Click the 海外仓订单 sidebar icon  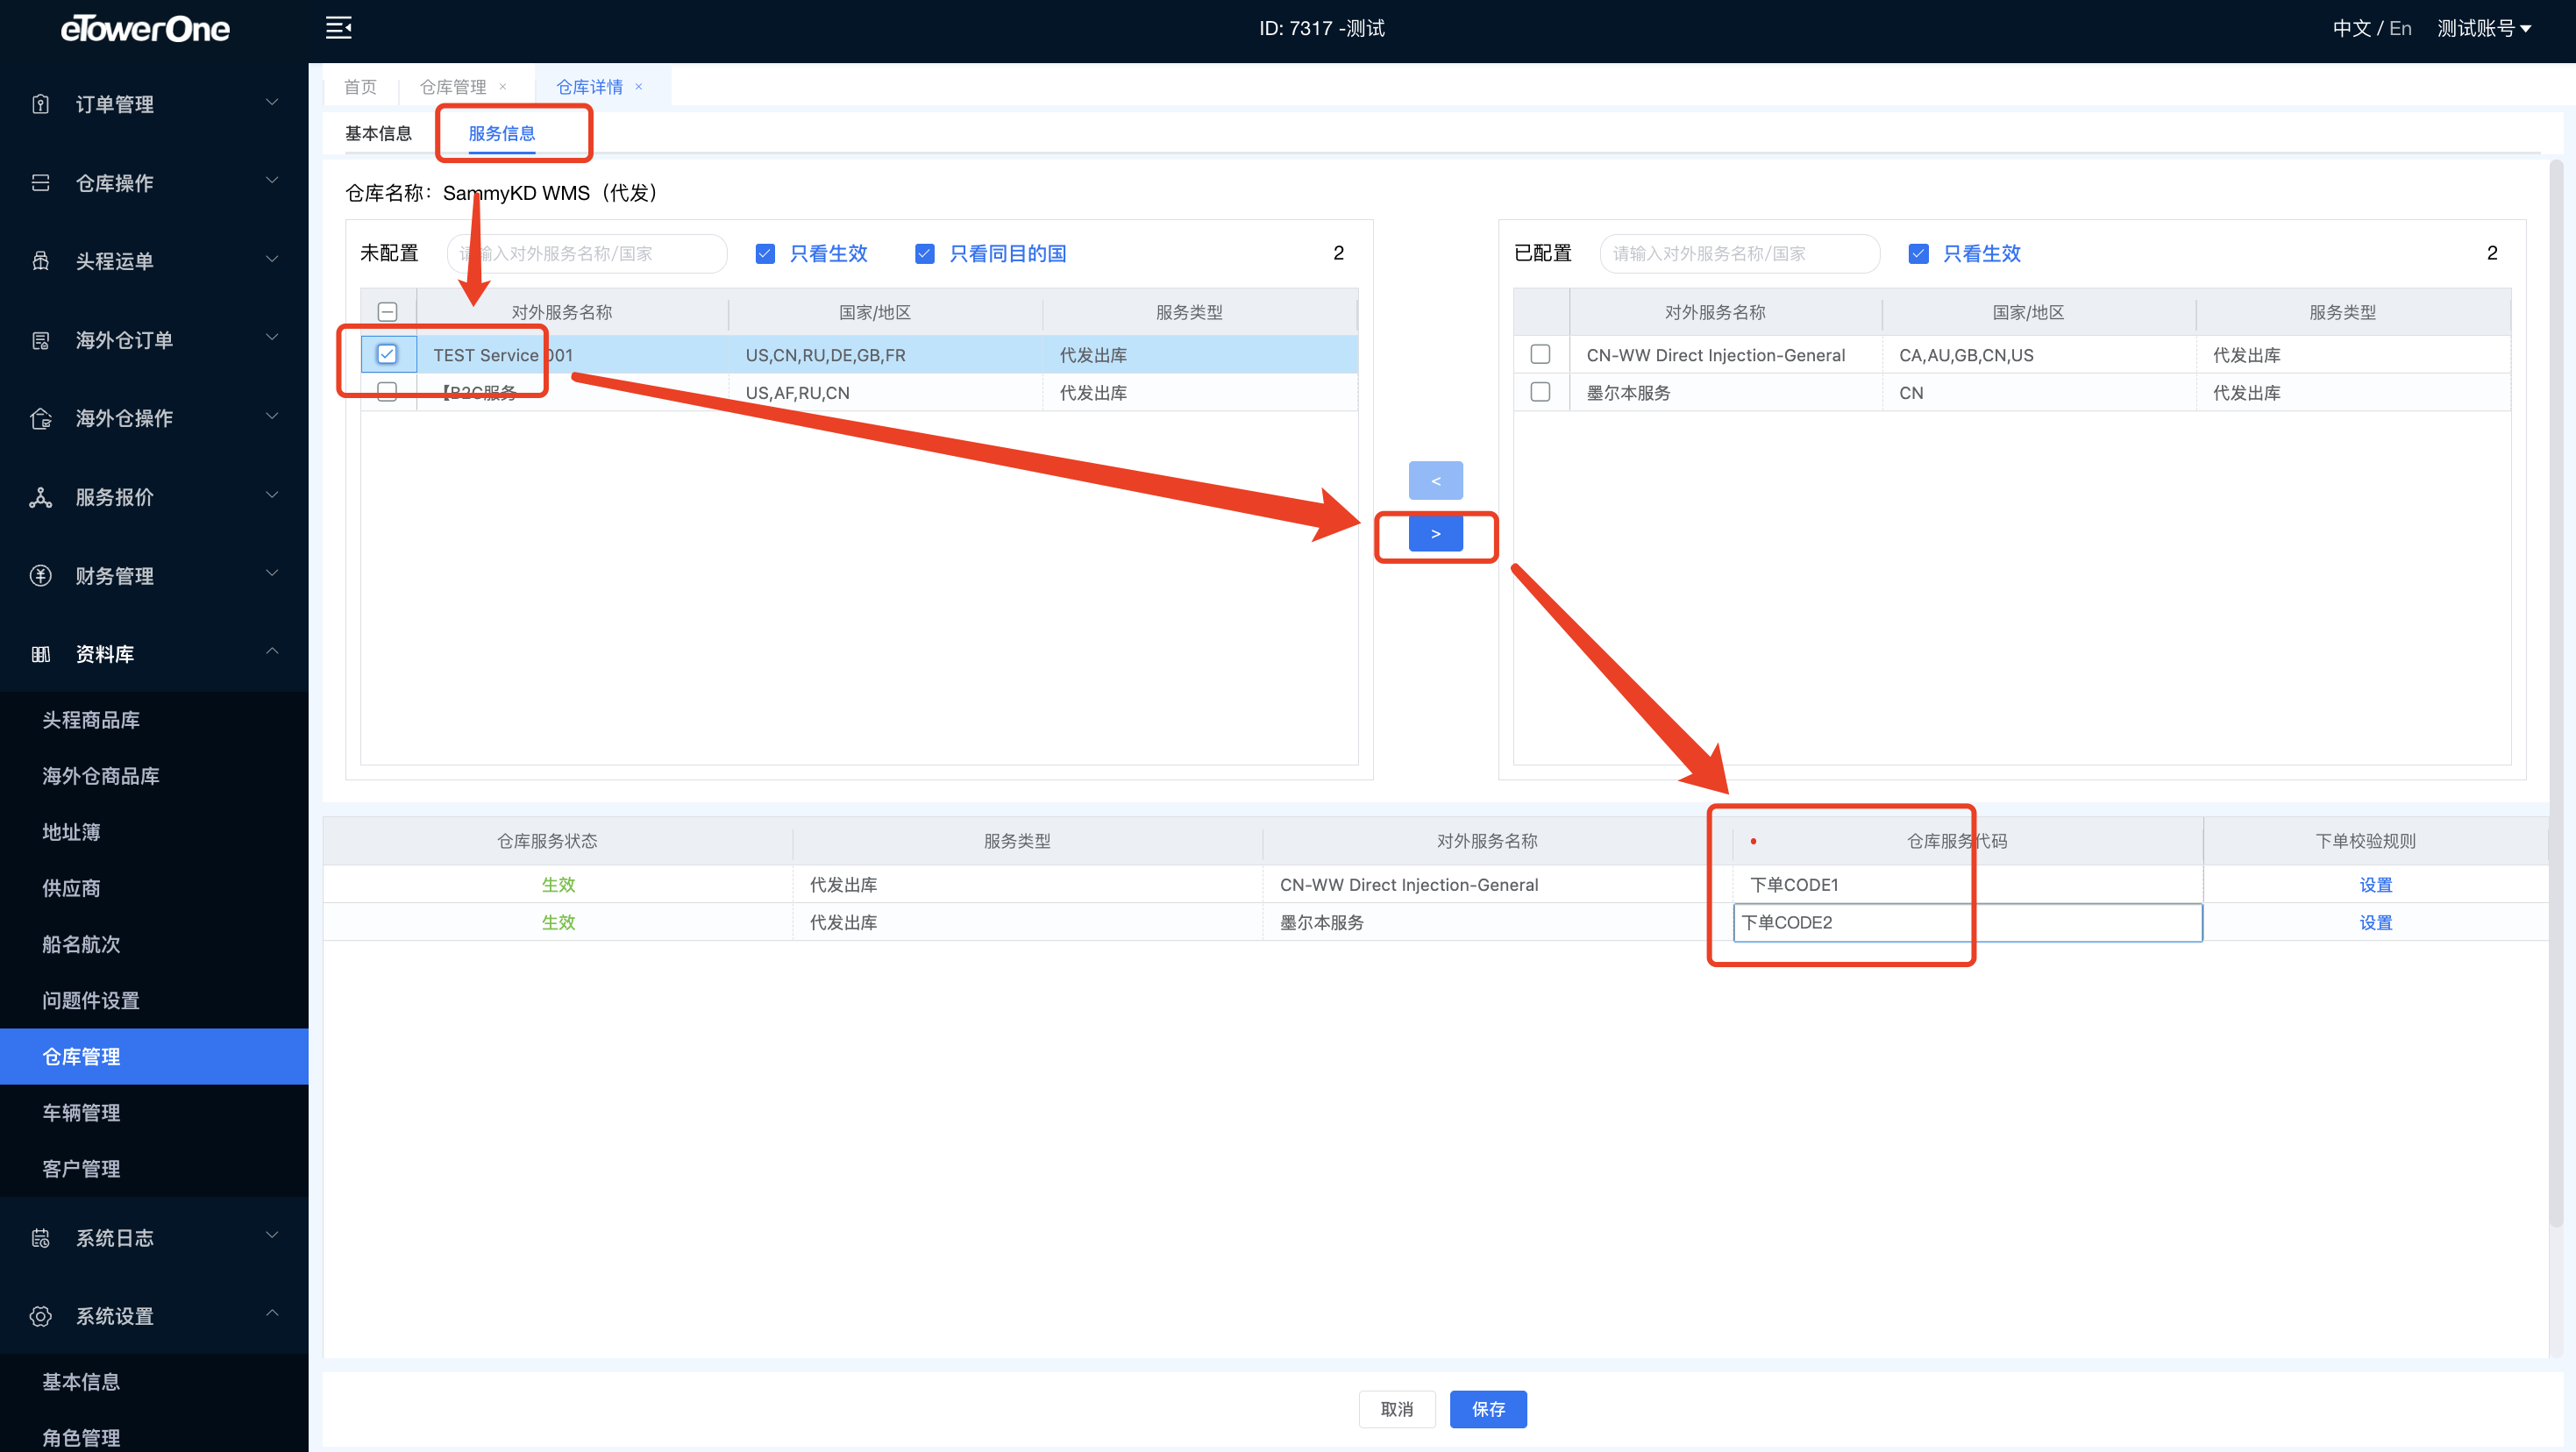pyautogui.click(x=41, y=340)
